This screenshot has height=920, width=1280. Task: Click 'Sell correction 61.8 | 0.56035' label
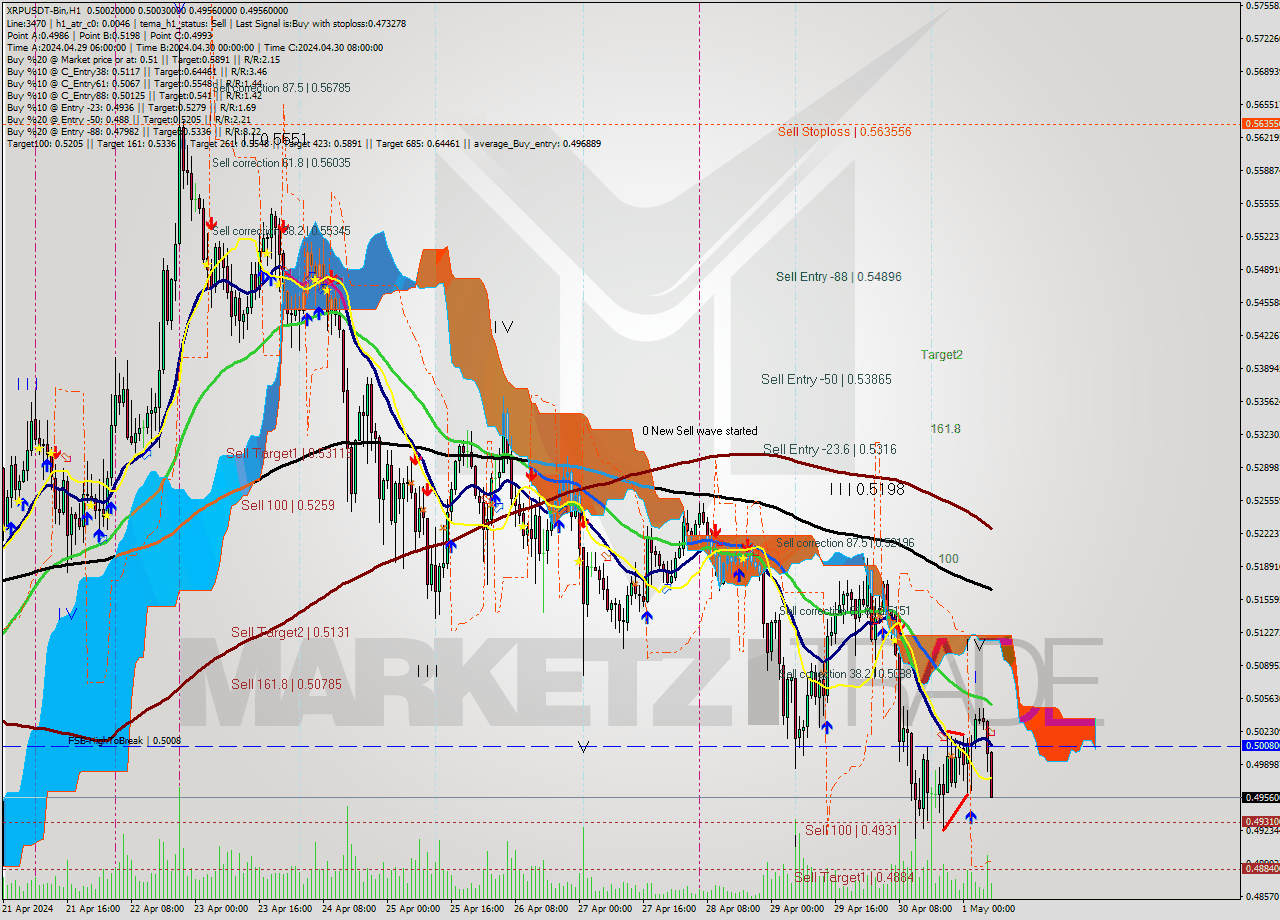click(x=281, y=162)
